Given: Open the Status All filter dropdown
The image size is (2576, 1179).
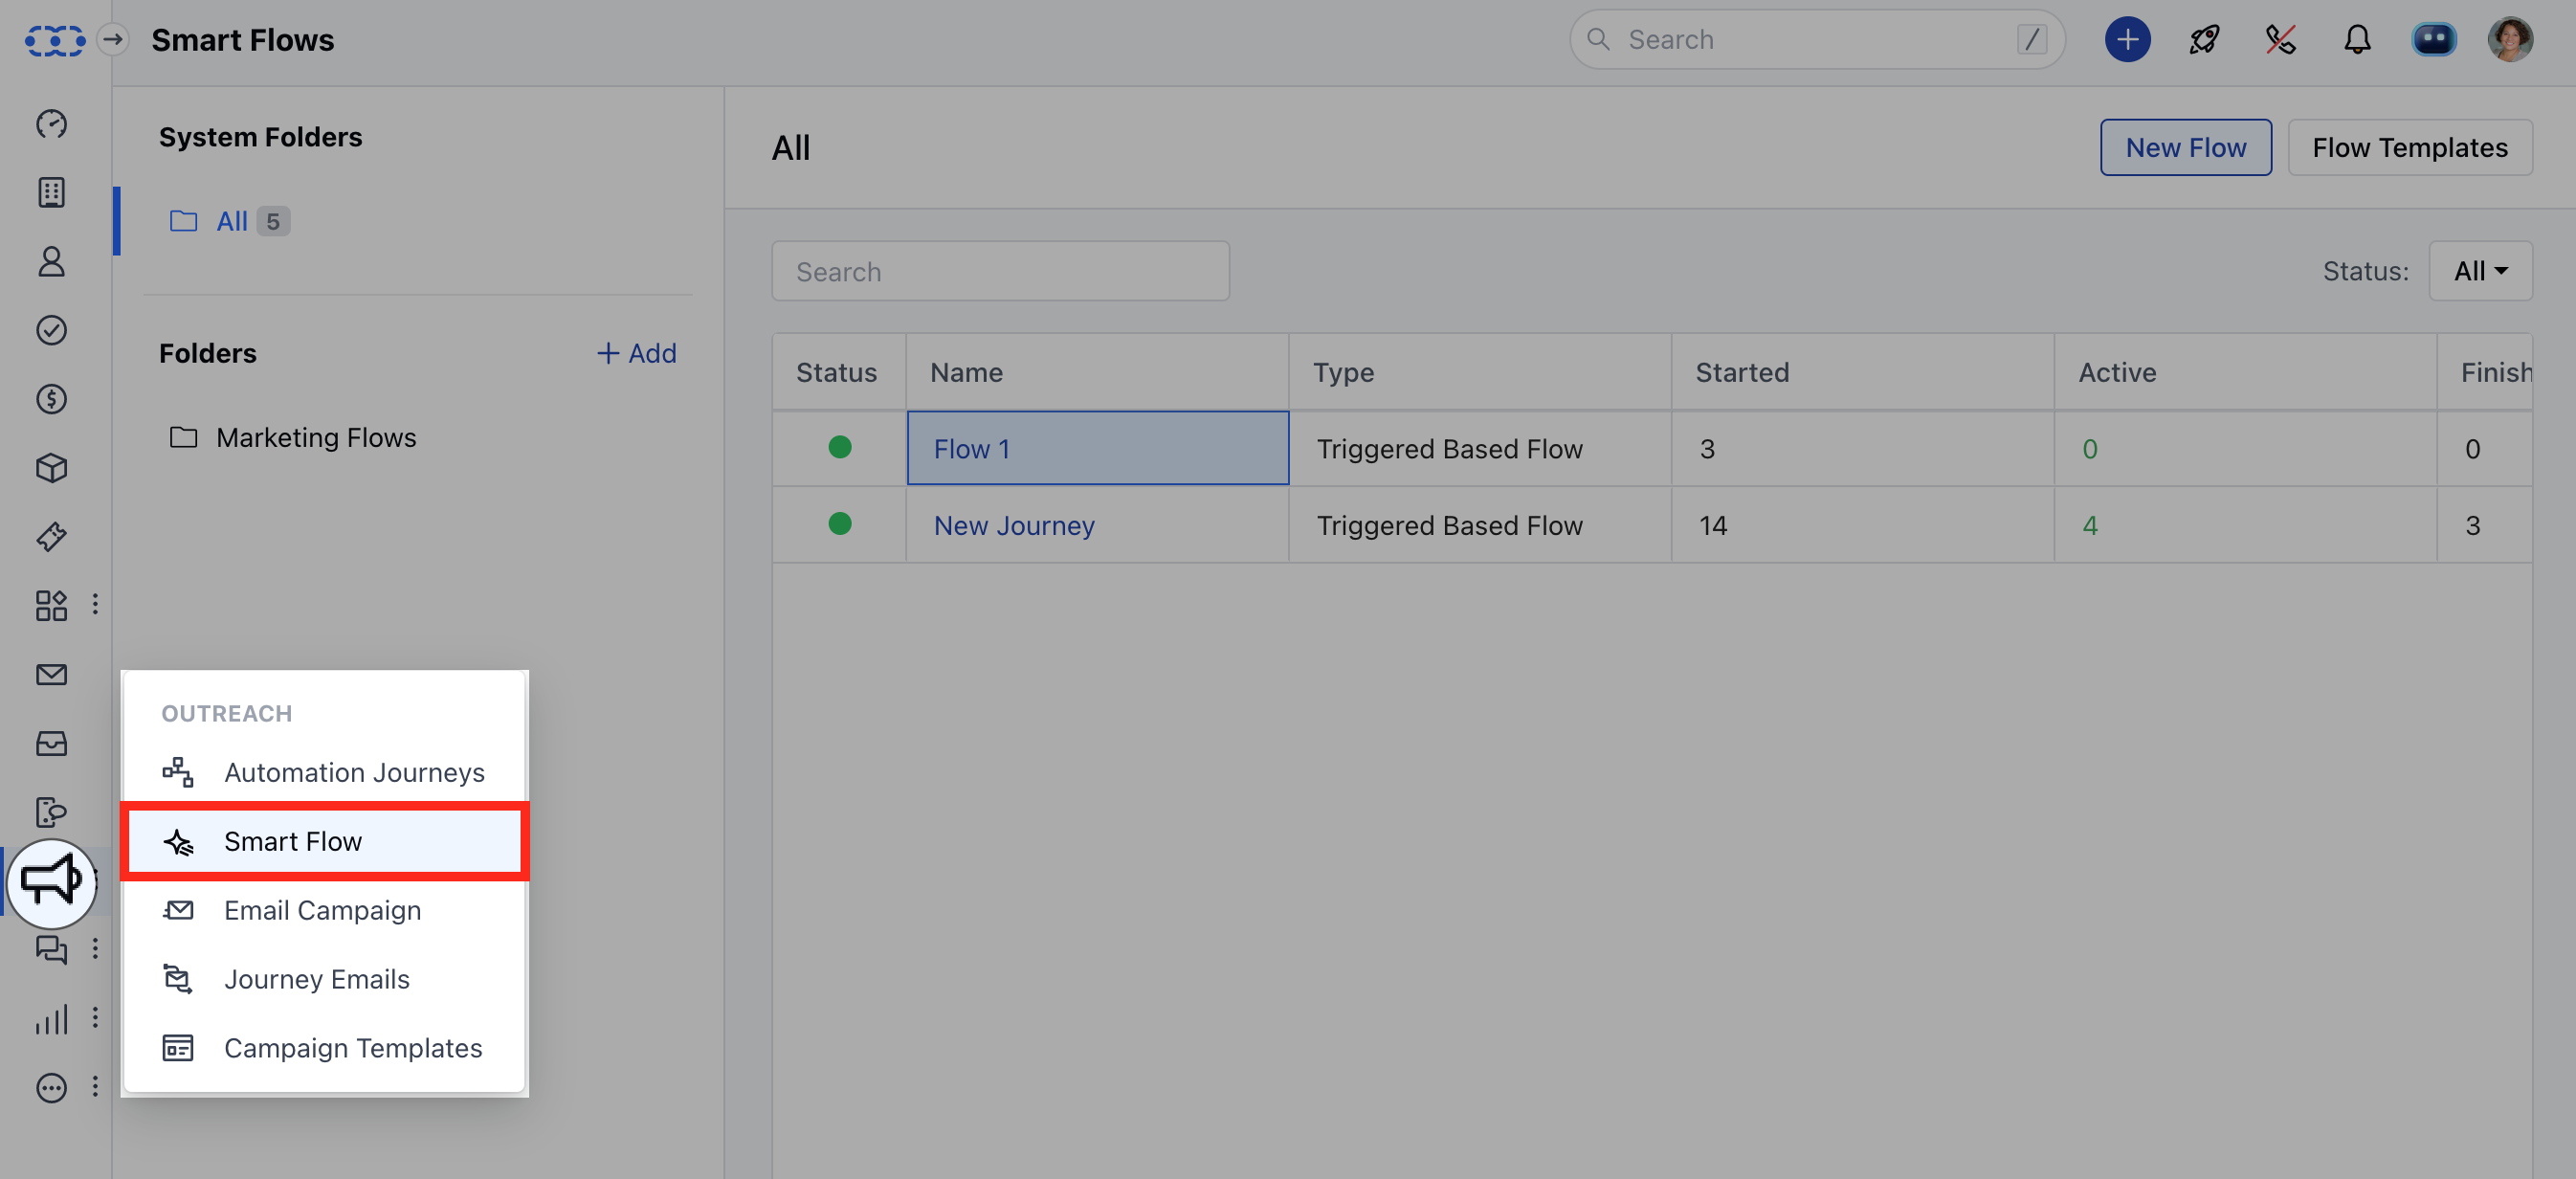Looking at the screenshot, I should [x=2480, y=271].
